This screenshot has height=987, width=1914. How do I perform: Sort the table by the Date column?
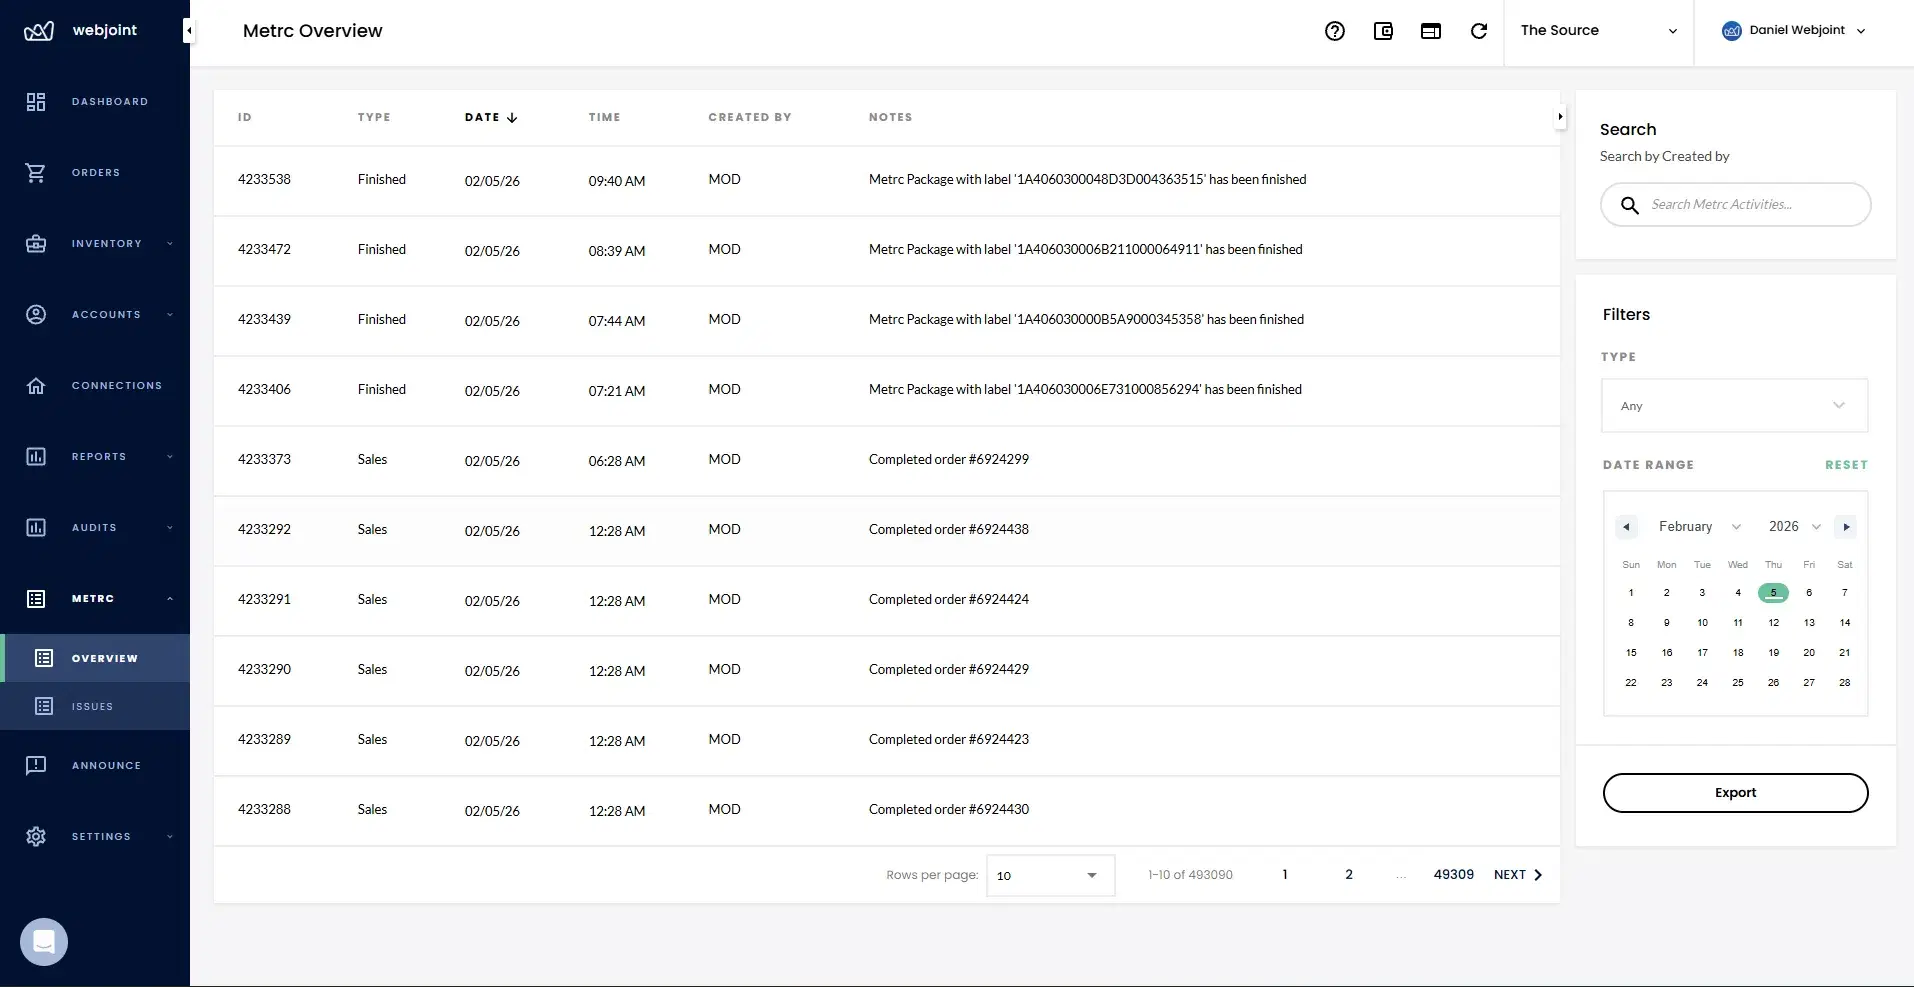point(489,117)
